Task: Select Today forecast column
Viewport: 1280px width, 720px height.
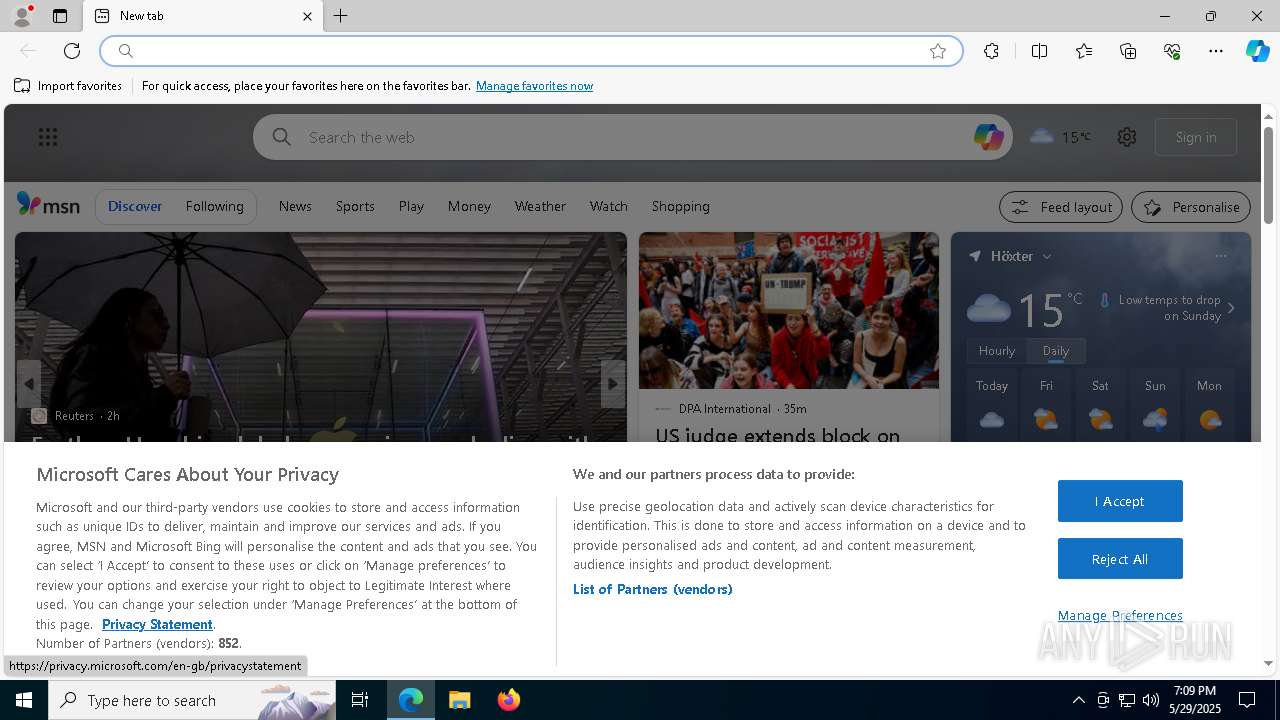Action: (992, 405)
